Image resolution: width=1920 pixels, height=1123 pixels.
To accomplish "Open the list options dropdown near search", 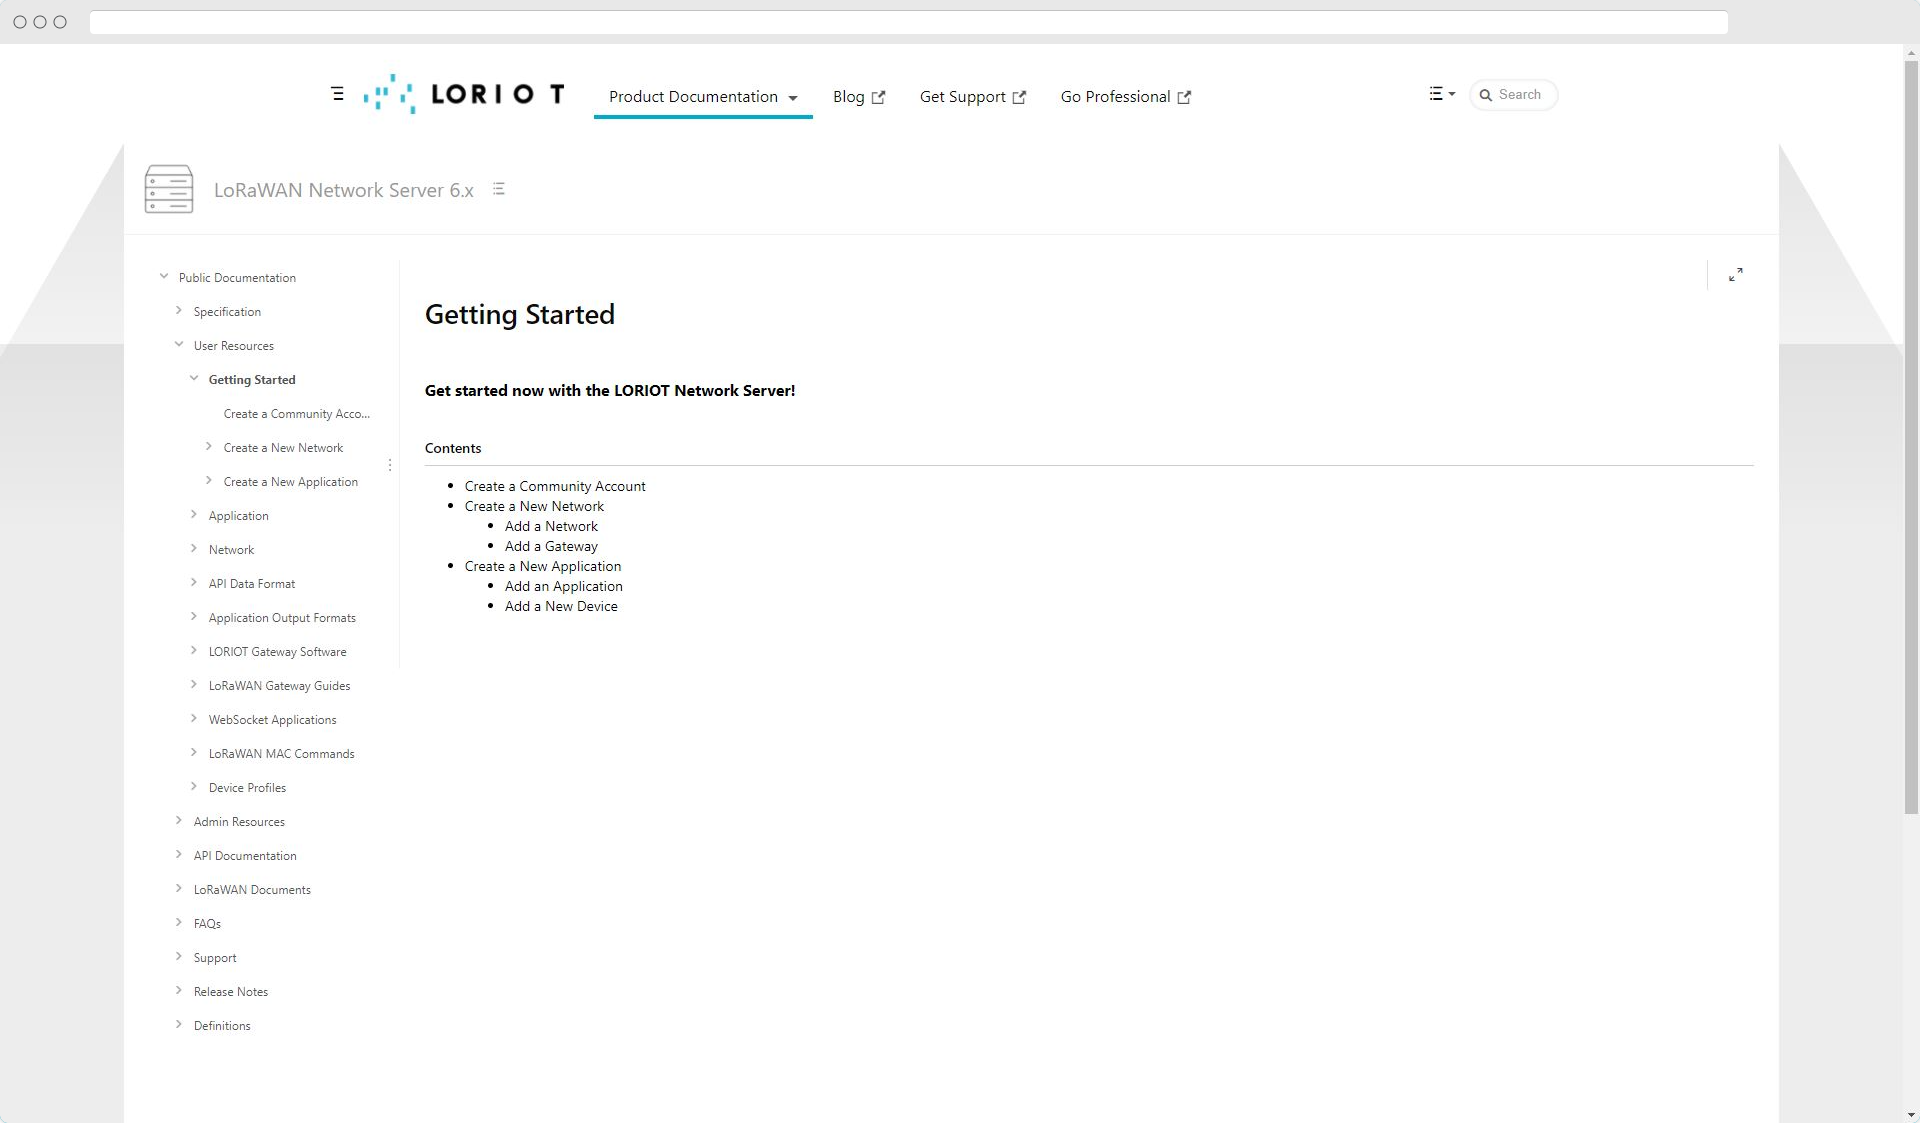I will pos(1442,94).
